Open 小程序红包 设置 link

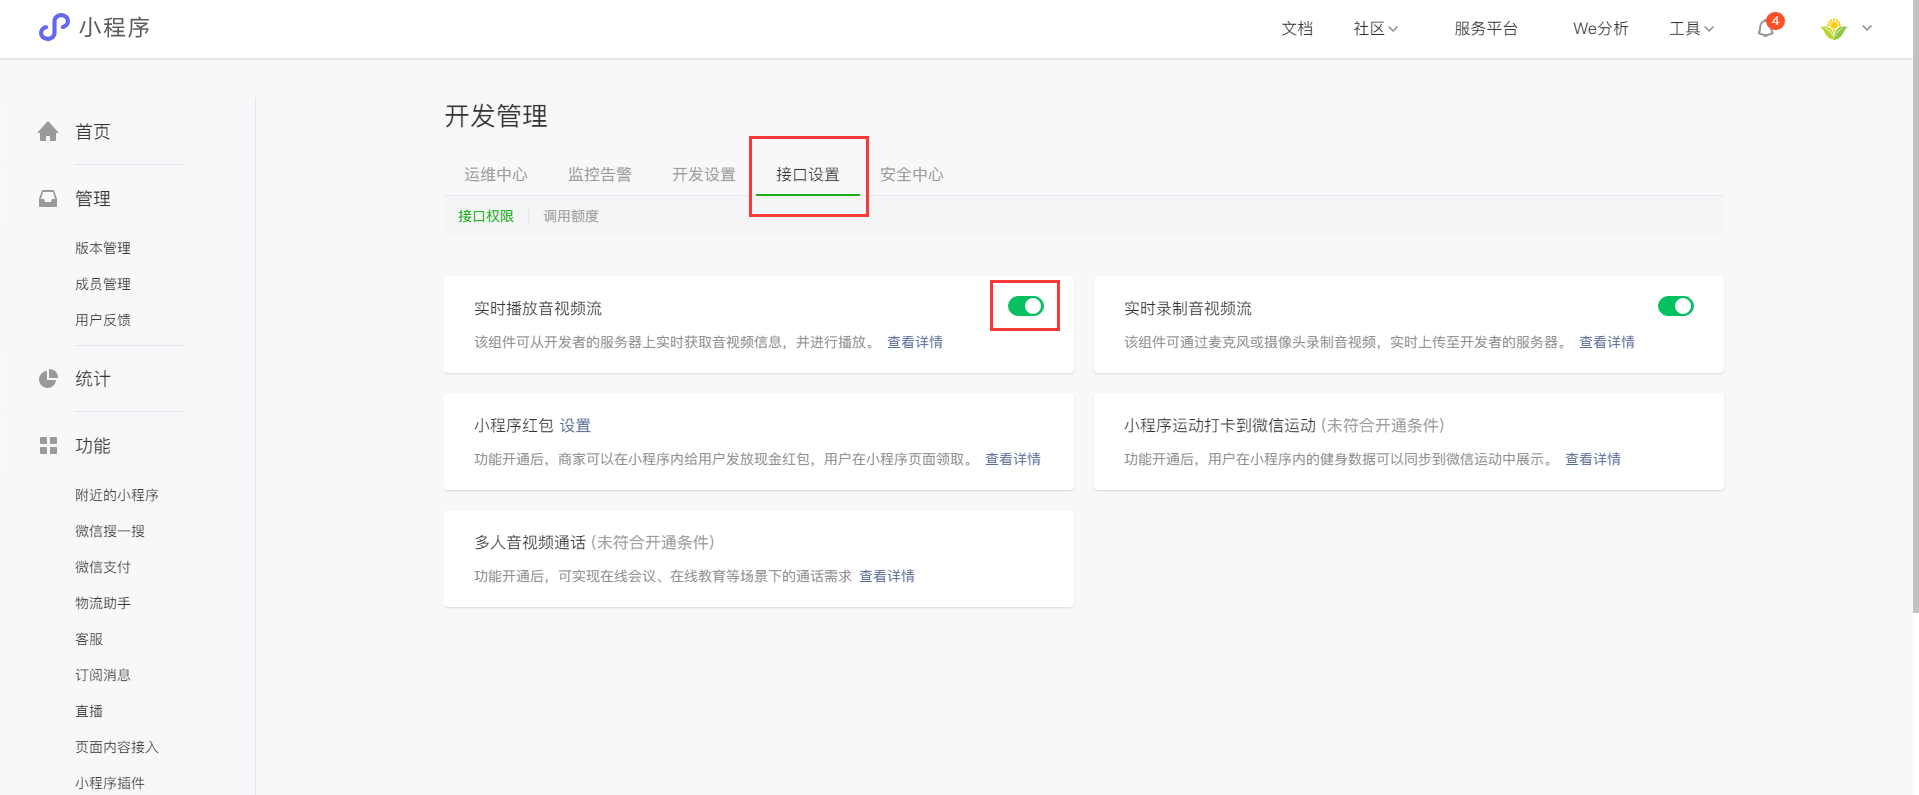(x=575, y=426)
